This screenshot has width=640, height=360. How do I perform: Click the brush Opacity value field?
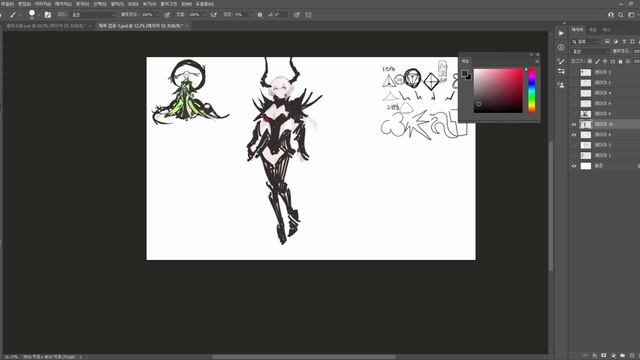pos(148,15)
